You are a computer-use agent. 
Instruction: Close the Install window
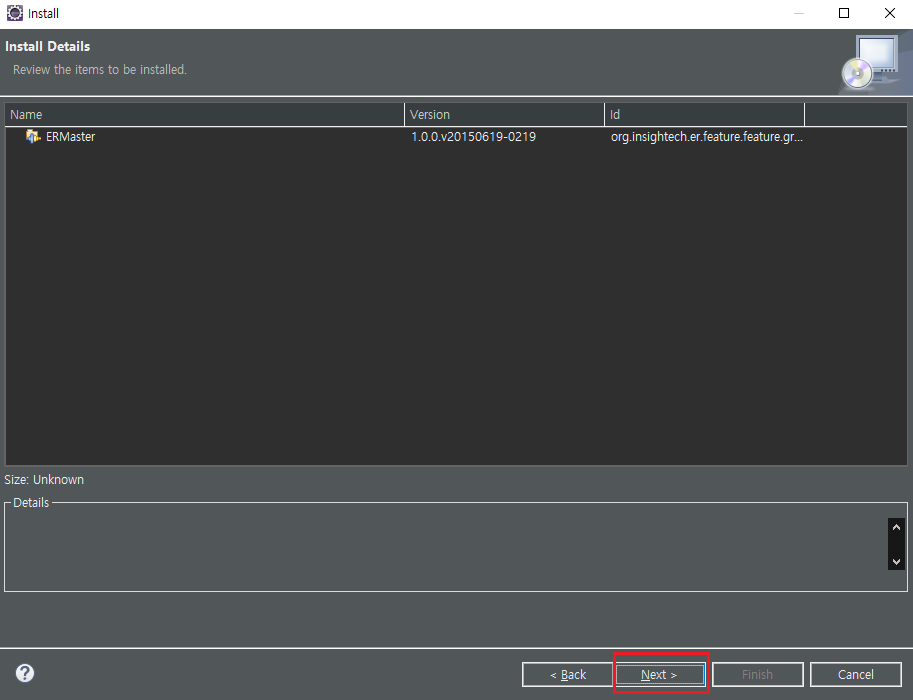click(890, 13)
